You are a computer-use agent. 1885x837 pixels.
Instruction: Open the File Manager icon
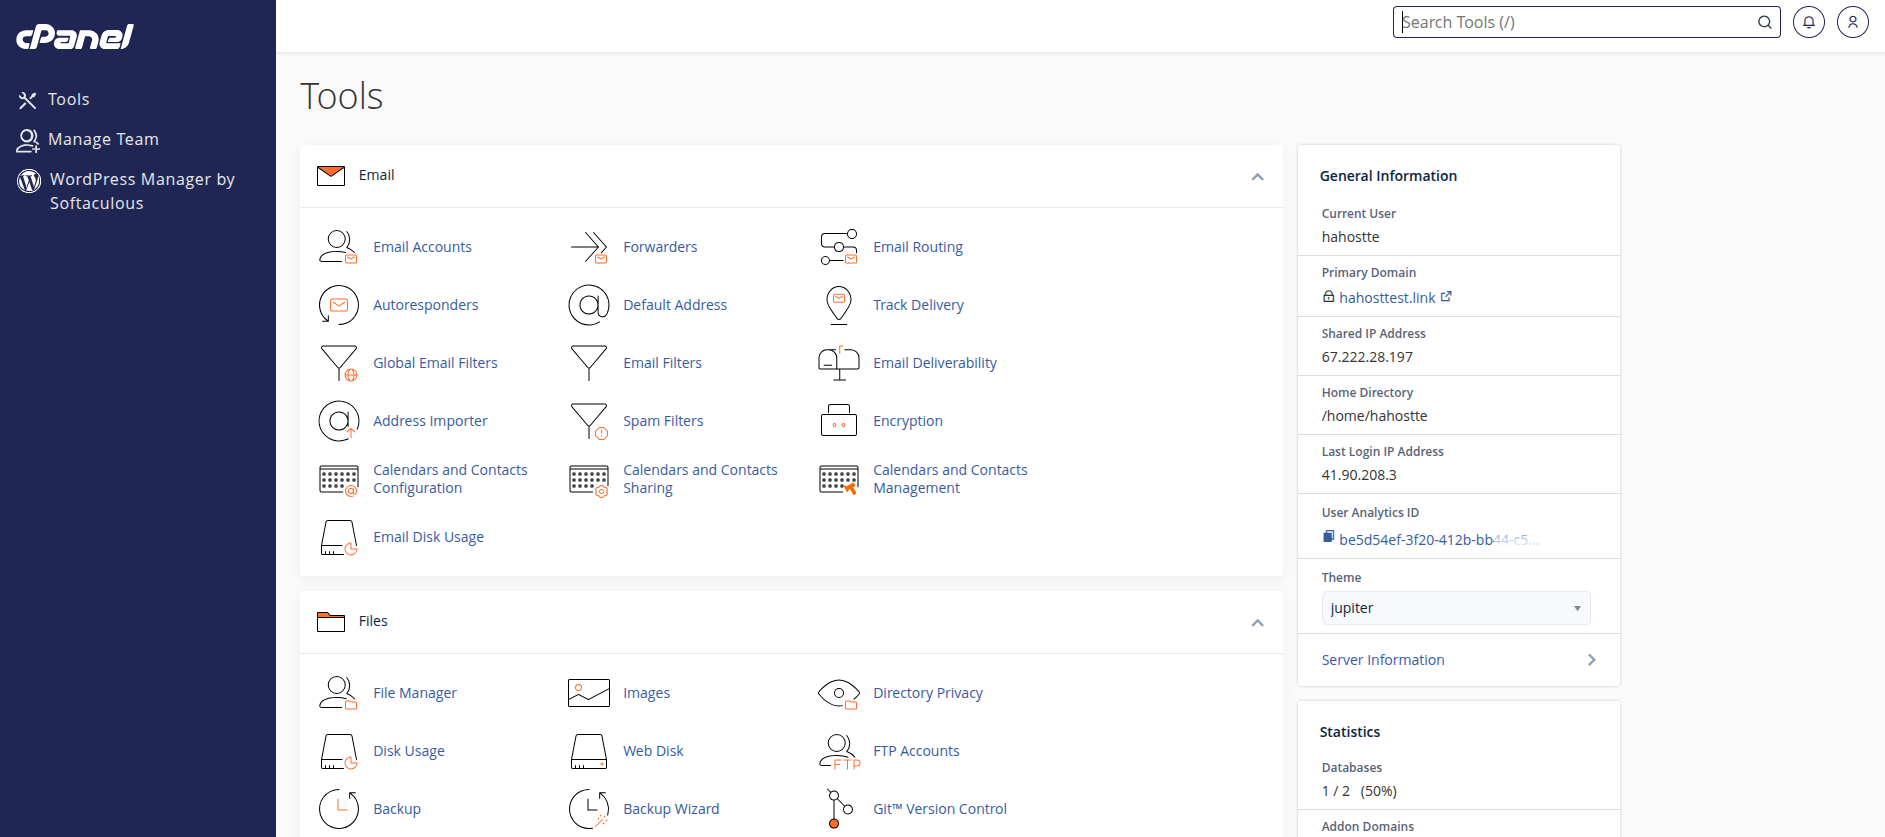(x=338, y=693)
